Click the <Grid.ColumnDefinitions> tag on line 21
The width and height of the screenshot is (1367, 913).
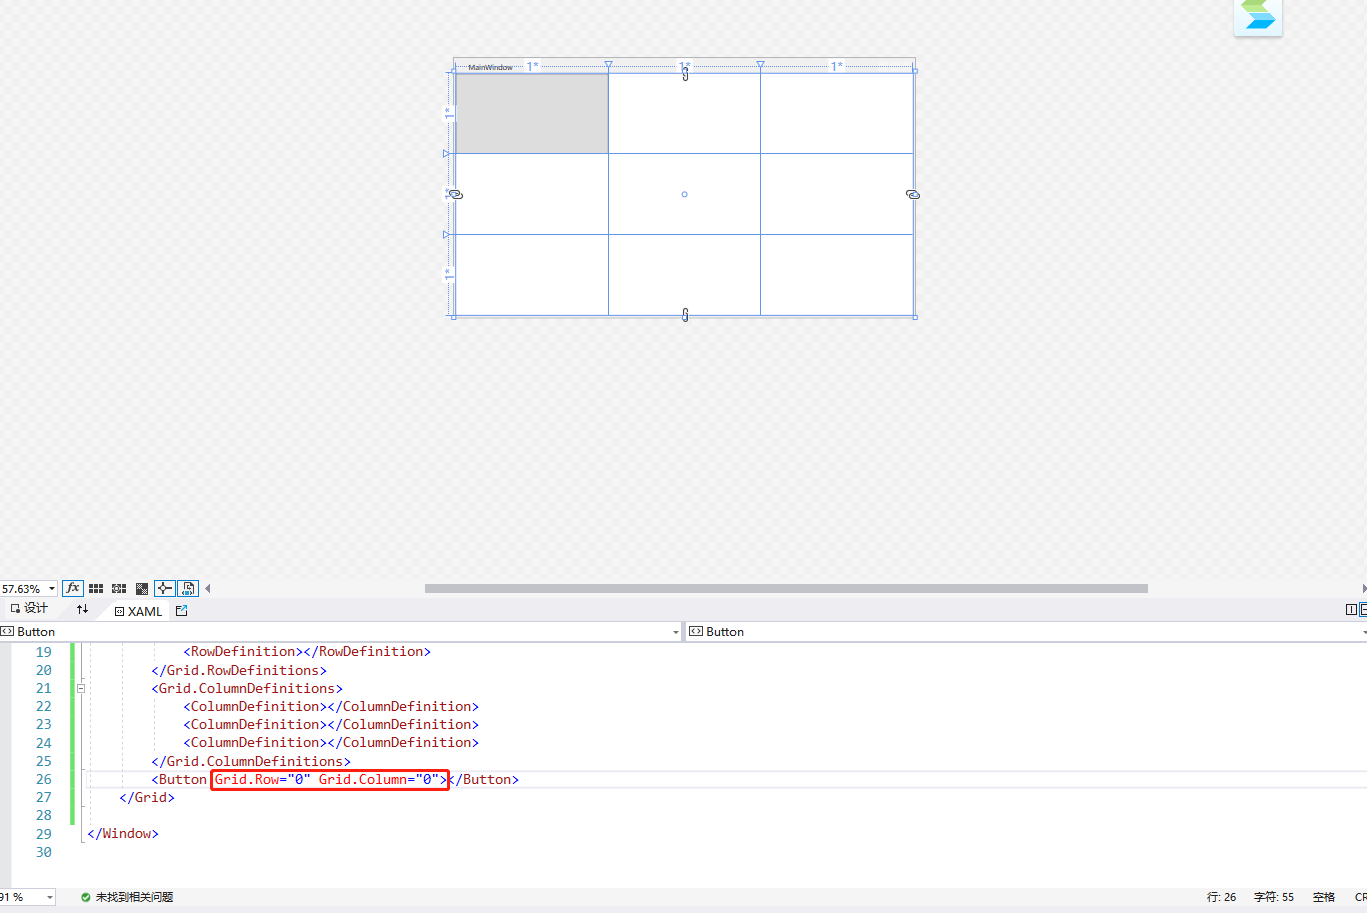click(x=247, y=688)
